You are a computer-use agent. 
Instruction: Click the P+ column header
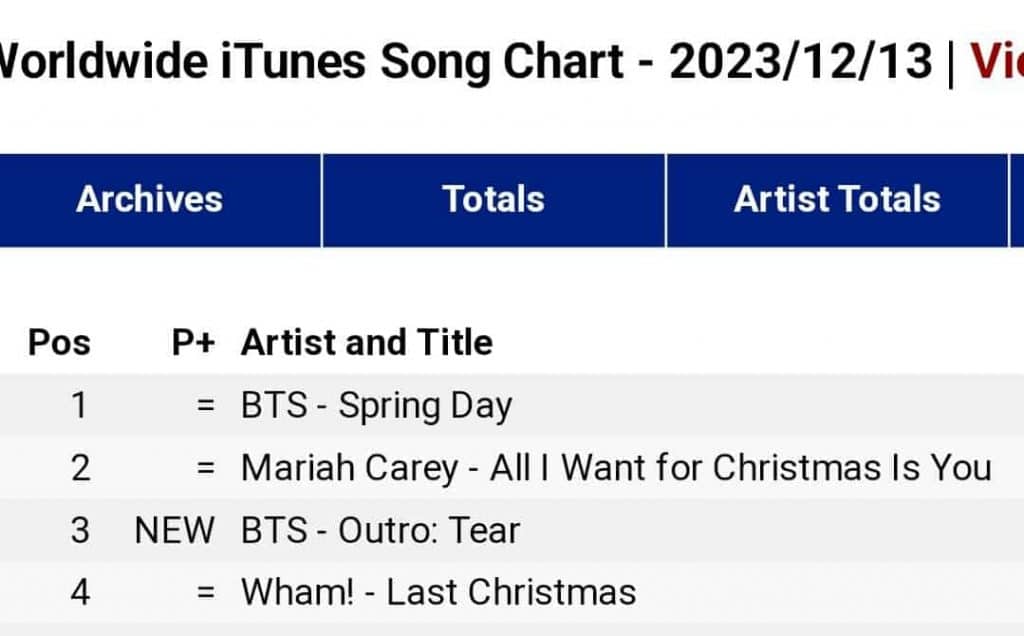point(193,343)
